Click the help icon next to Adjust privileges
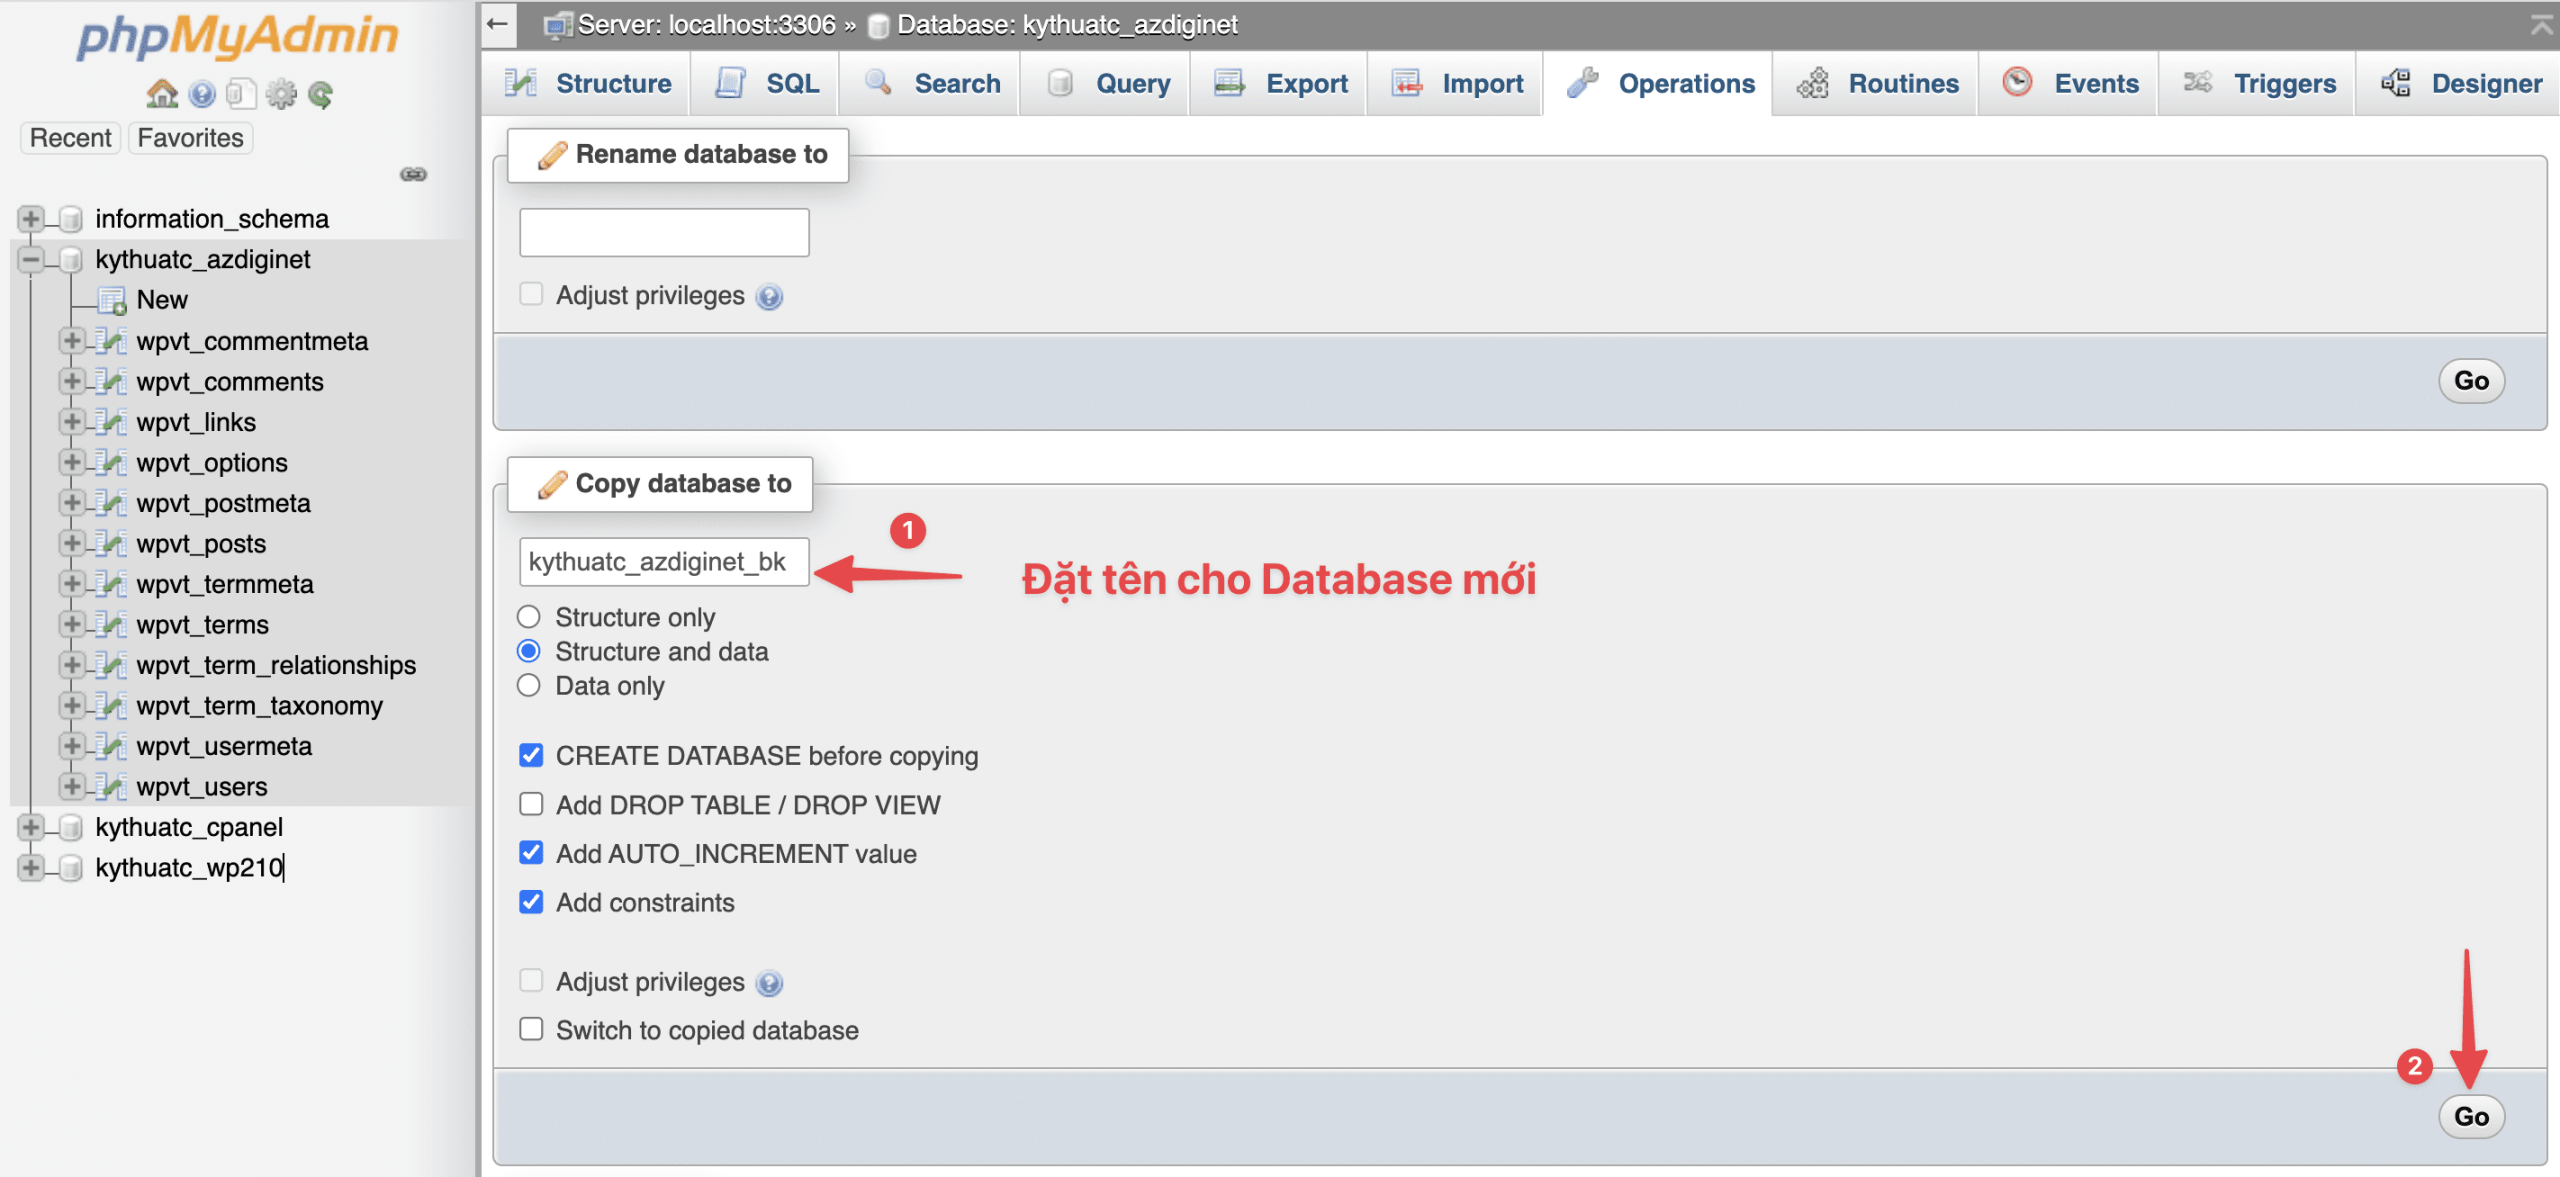Viewport: 2560px width, 1177px height. coord(768,296)
